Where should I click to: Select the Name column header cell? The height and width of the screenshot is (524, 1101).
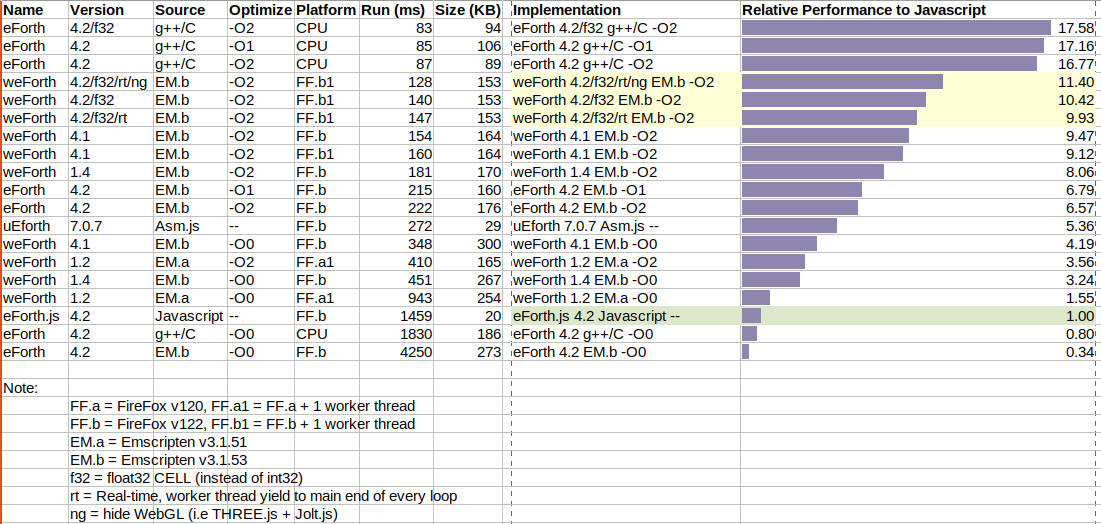pos(24,10)
